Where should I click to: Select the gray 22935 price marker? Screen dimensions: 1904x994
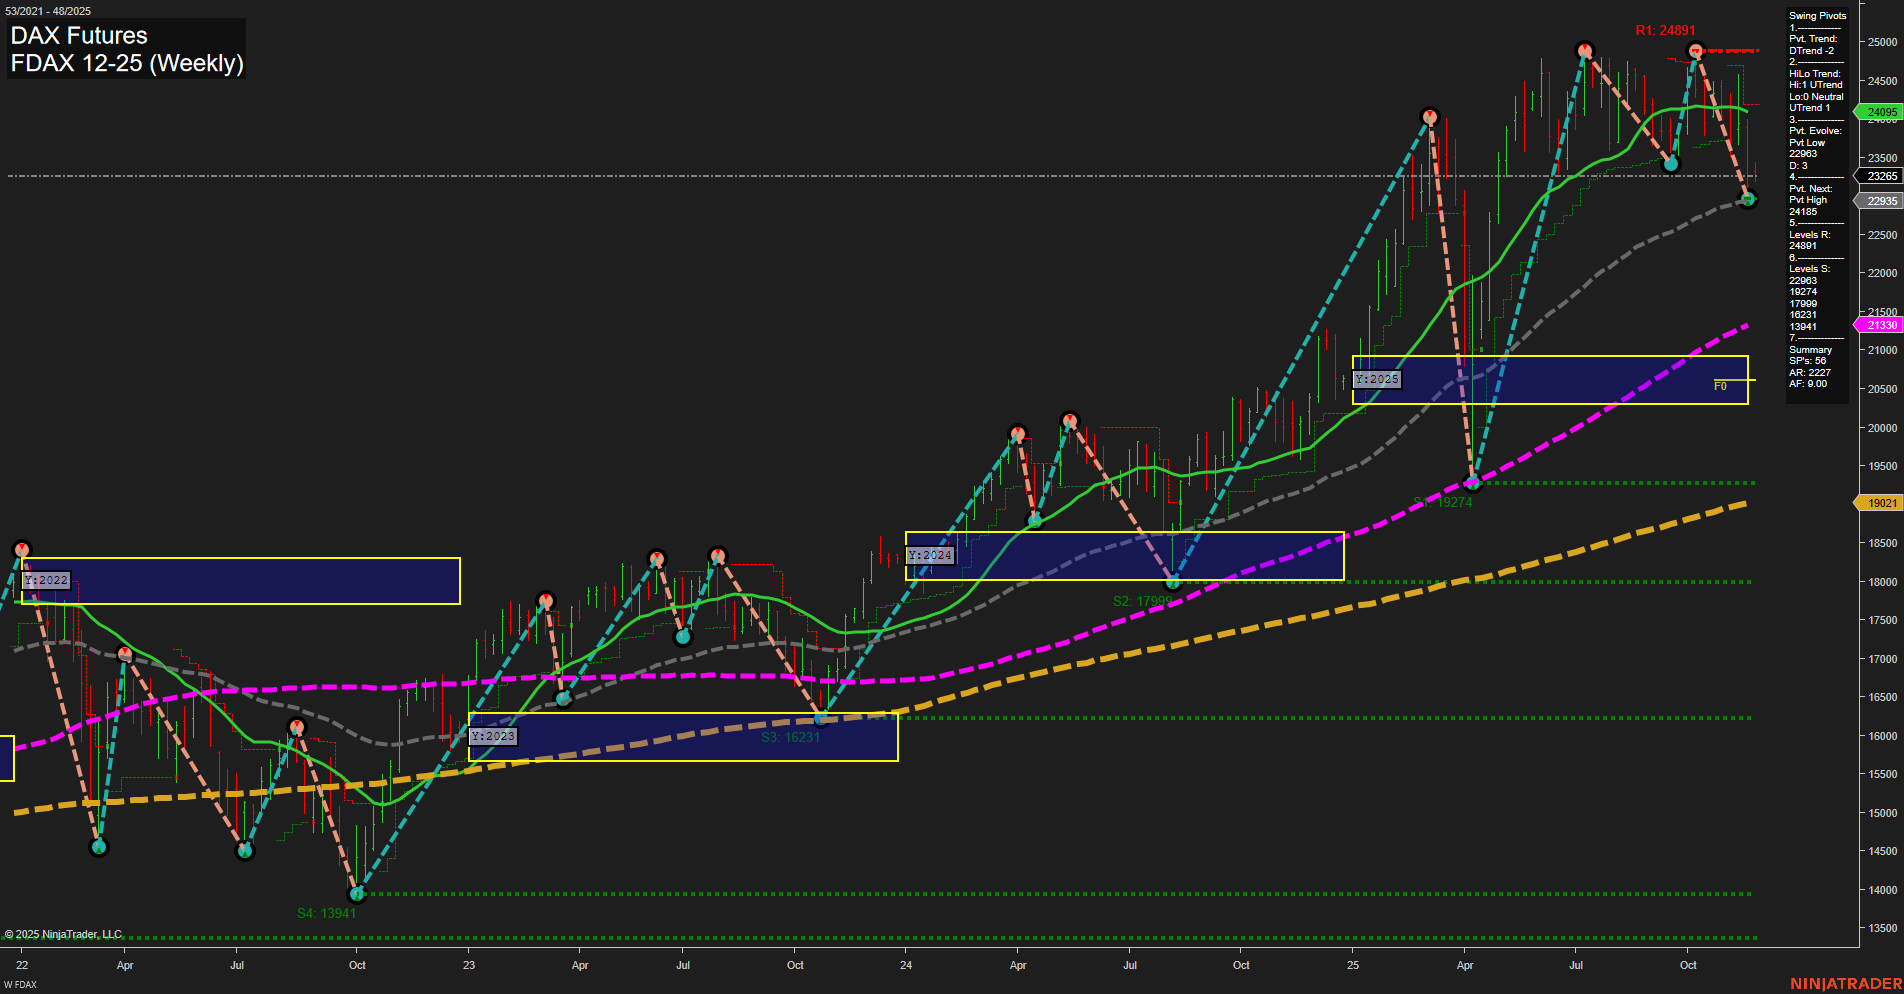[x=1880, y=200]
